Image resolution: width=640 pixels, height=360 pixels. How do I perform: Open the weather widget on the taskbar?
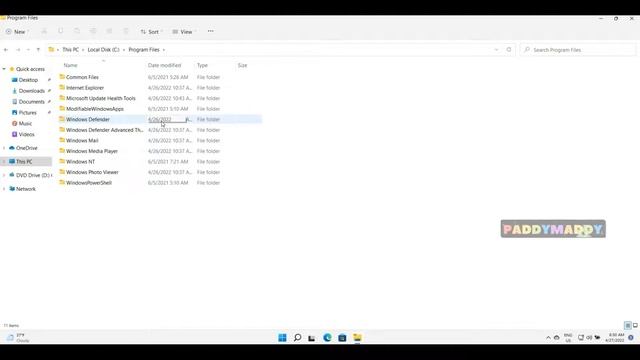coord(17,338)
